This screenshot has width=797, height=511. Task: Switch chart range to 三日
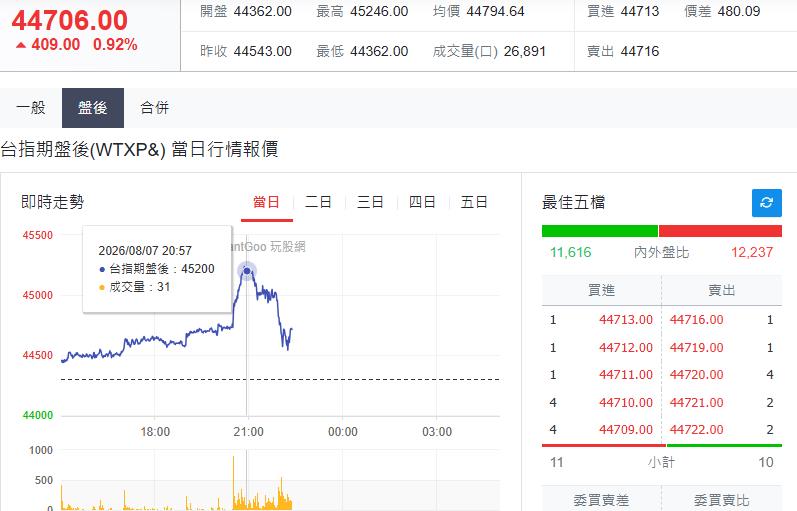pos(370,202)
